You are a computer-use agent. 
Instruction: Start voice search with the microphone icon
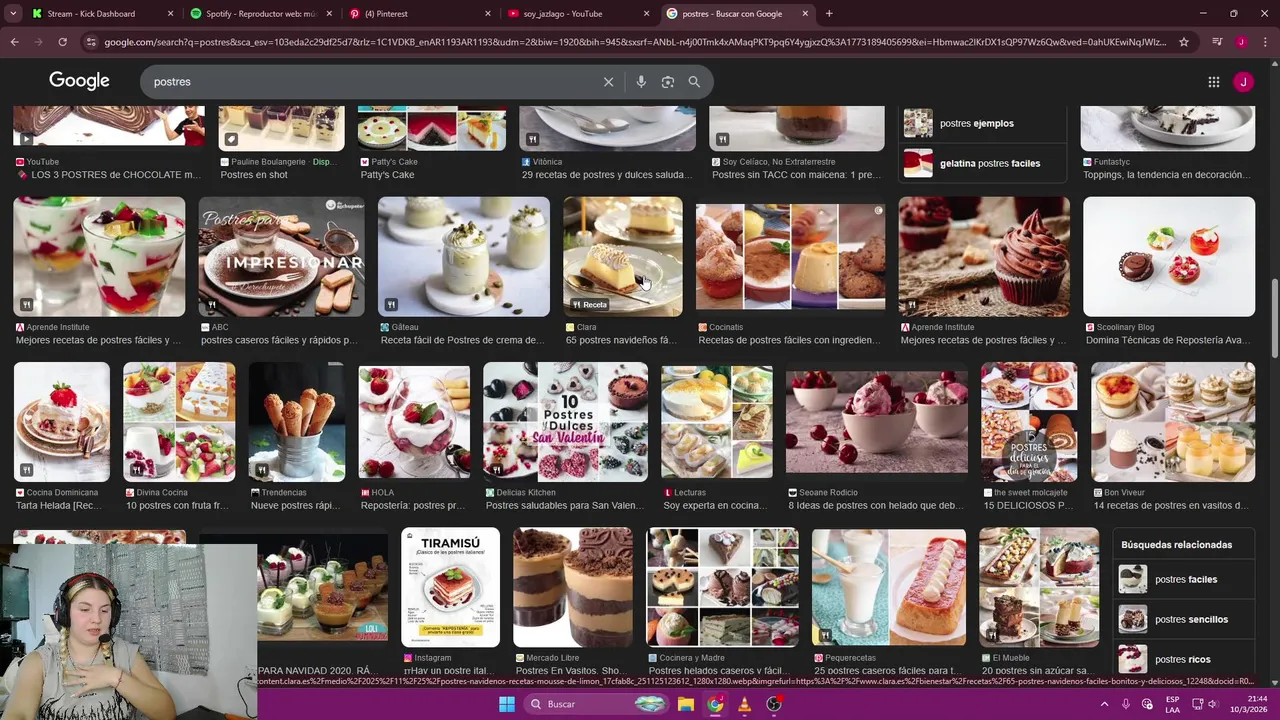click(x=641, y=82)
